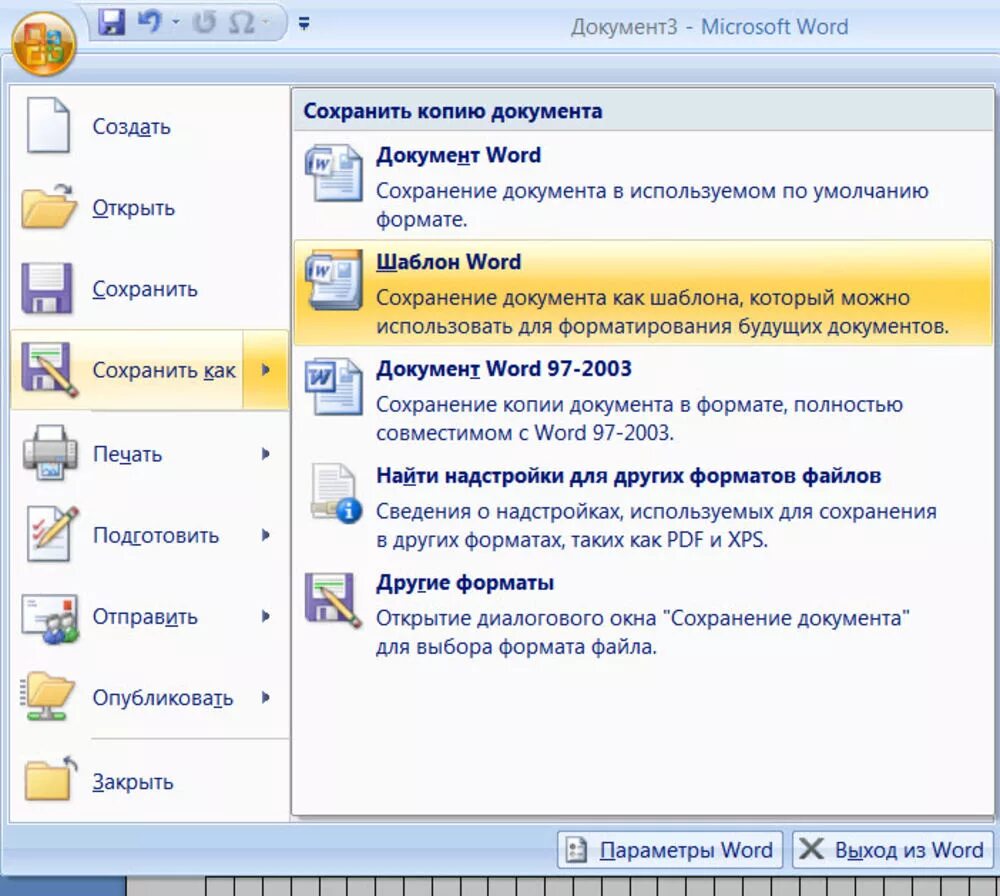Viewport: 1000px width, 896px height.
Task: Click the printer icon for Печать
Action: click(50, 452)
